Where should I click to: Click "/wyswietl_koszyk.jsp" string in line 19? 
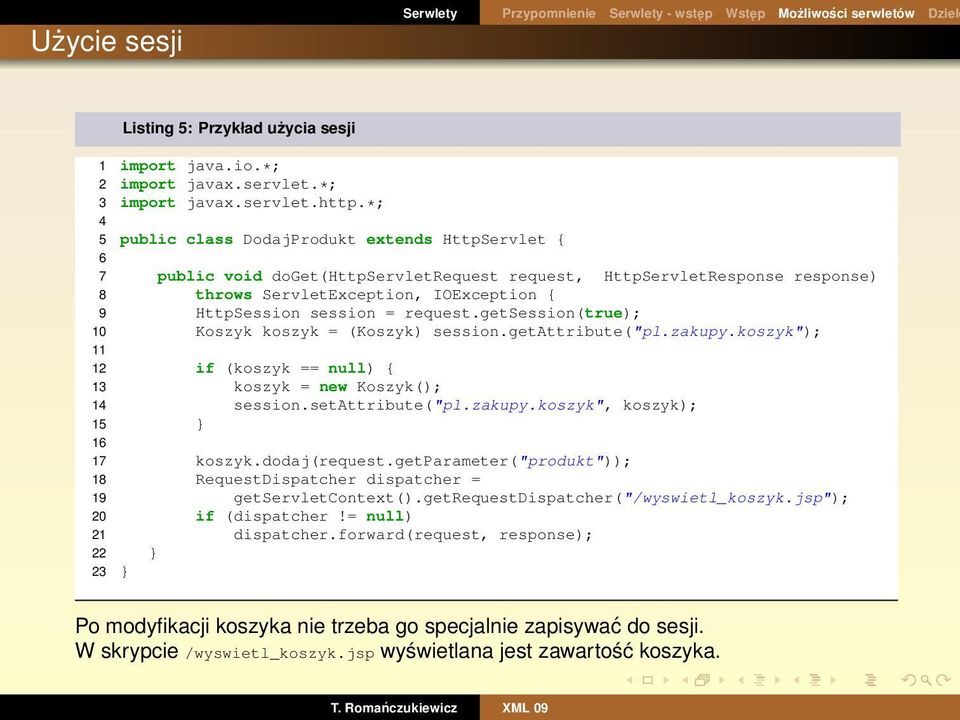[728, 498]
